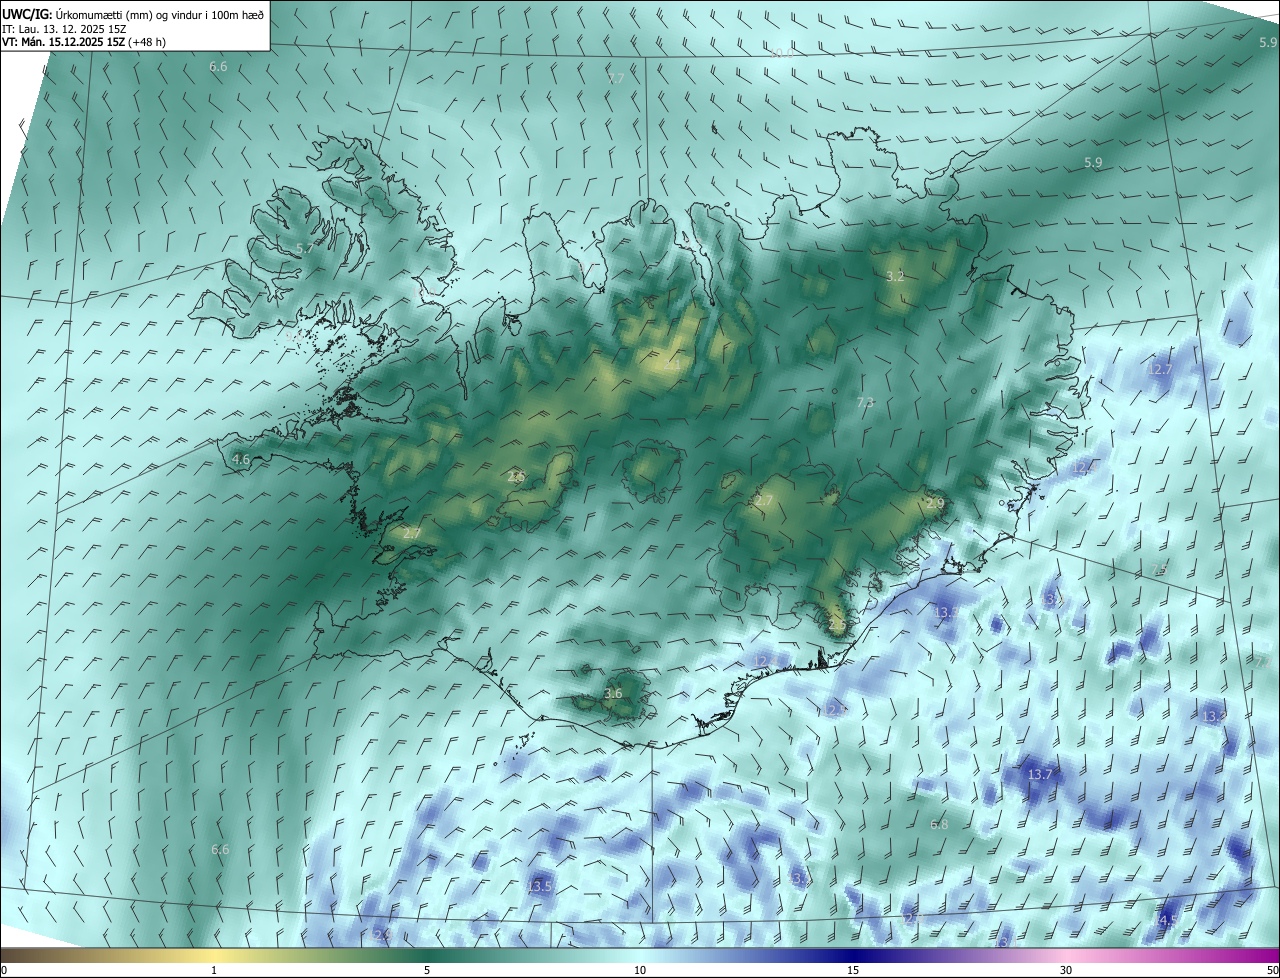1280x978 pixels.
Task: Click the 13.7 precipitation value label
Action: click(1040, 775)
